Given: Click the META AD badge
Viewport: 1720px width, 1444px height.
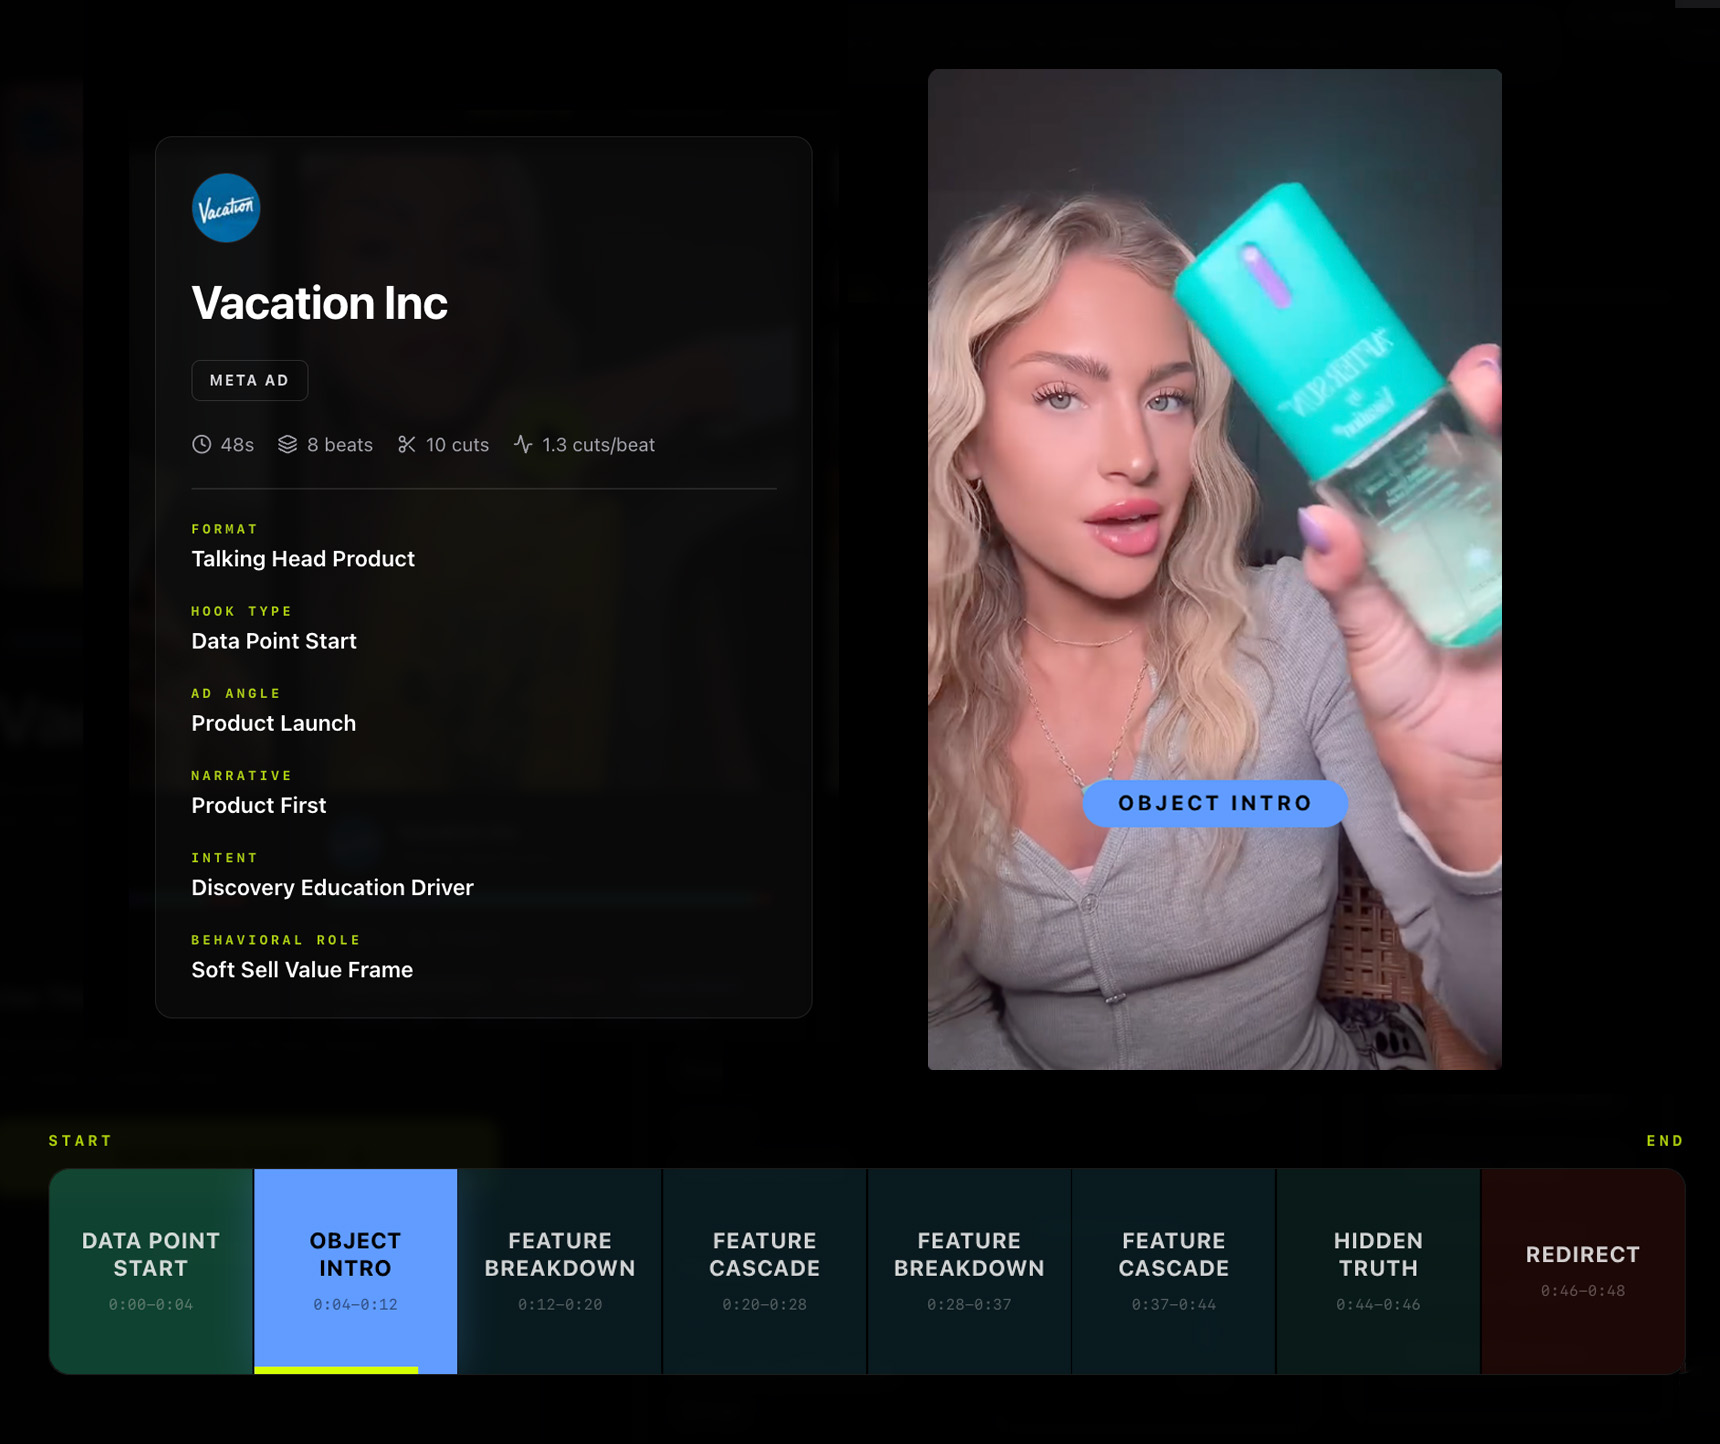Looking at the screenshot, I should coord(249,380).
